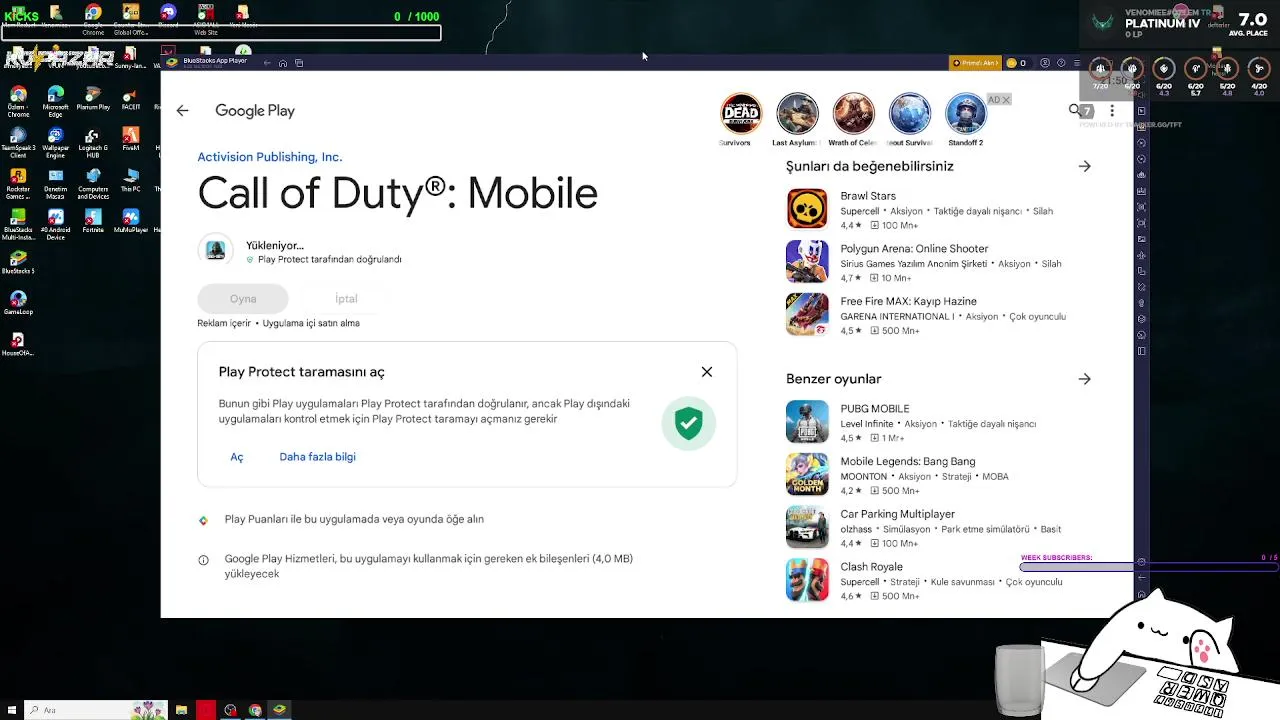
Task: Click BlueStacks title bar back arrow
Action: (x=267, y=63)
